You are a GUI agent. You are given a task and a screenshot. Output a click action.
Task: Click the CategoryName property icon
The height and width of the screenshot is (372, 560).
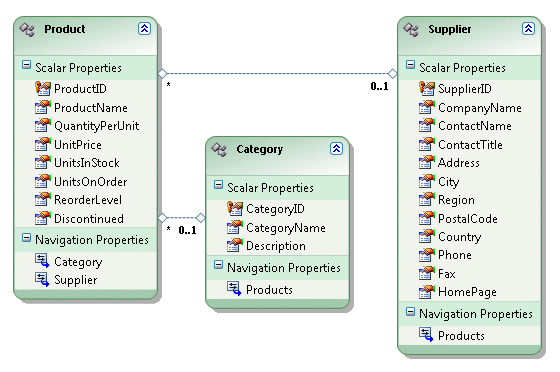(x=235, y=227)
